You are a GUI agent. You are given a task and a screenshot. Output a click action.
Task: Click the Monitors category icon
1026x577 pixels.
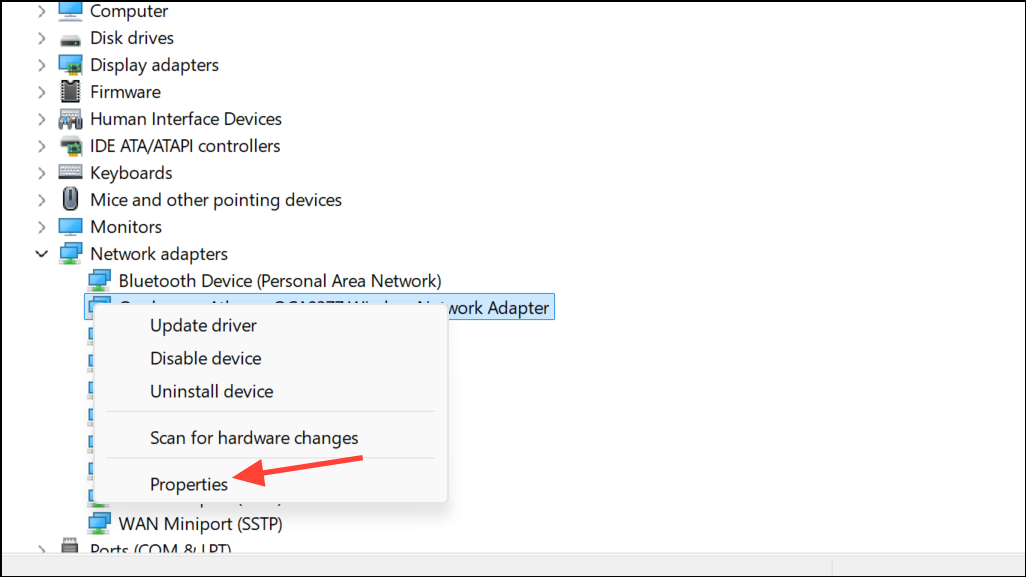coord(70,227)
